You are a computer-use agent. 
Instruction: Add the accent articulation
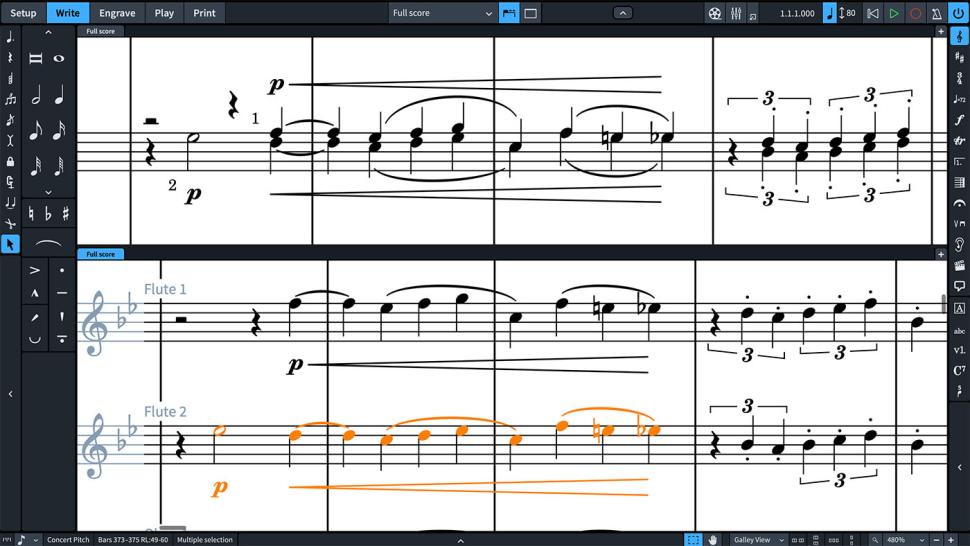click(35, 270)
